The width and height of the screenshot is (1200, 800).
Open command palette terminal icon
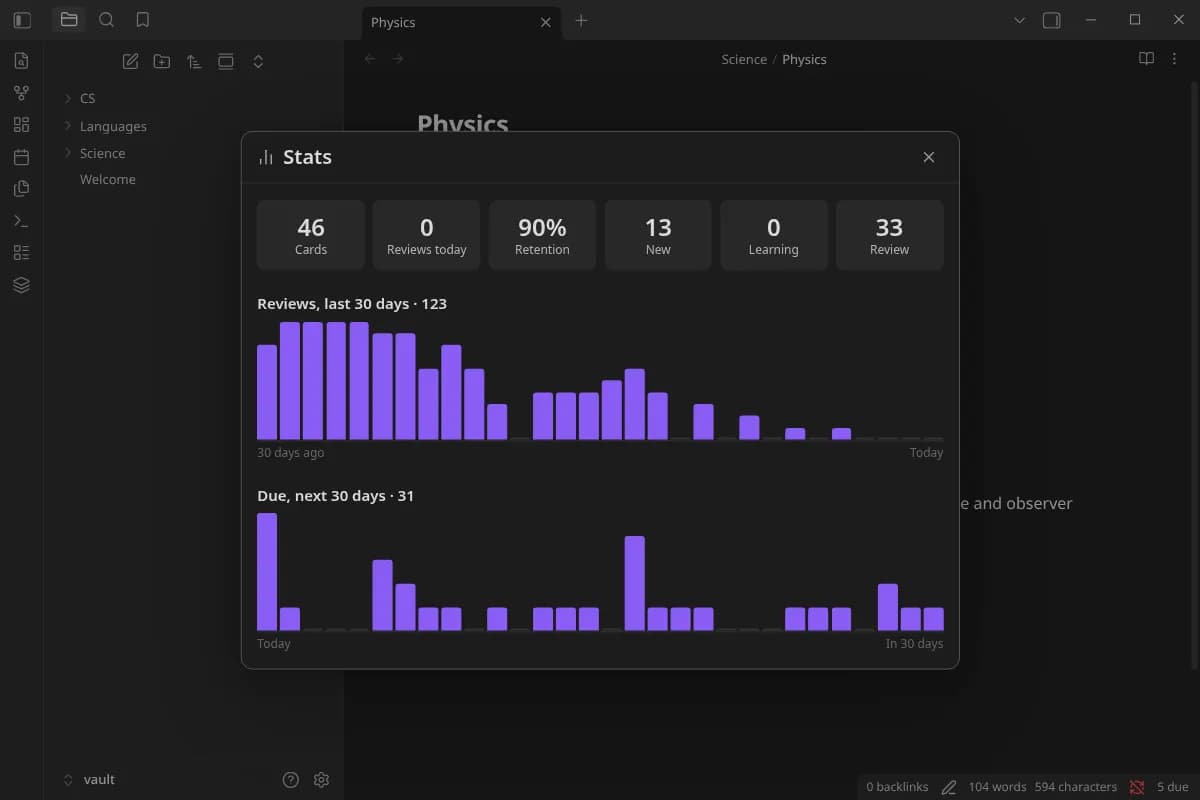(x=21, y=221)
